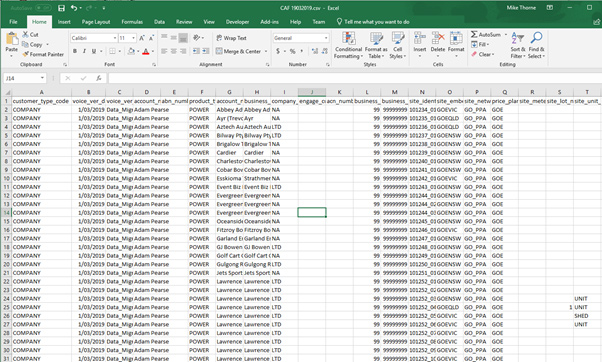602x362 pixels.
Task: Open the font size dropdown
Action: pos(134,38)
